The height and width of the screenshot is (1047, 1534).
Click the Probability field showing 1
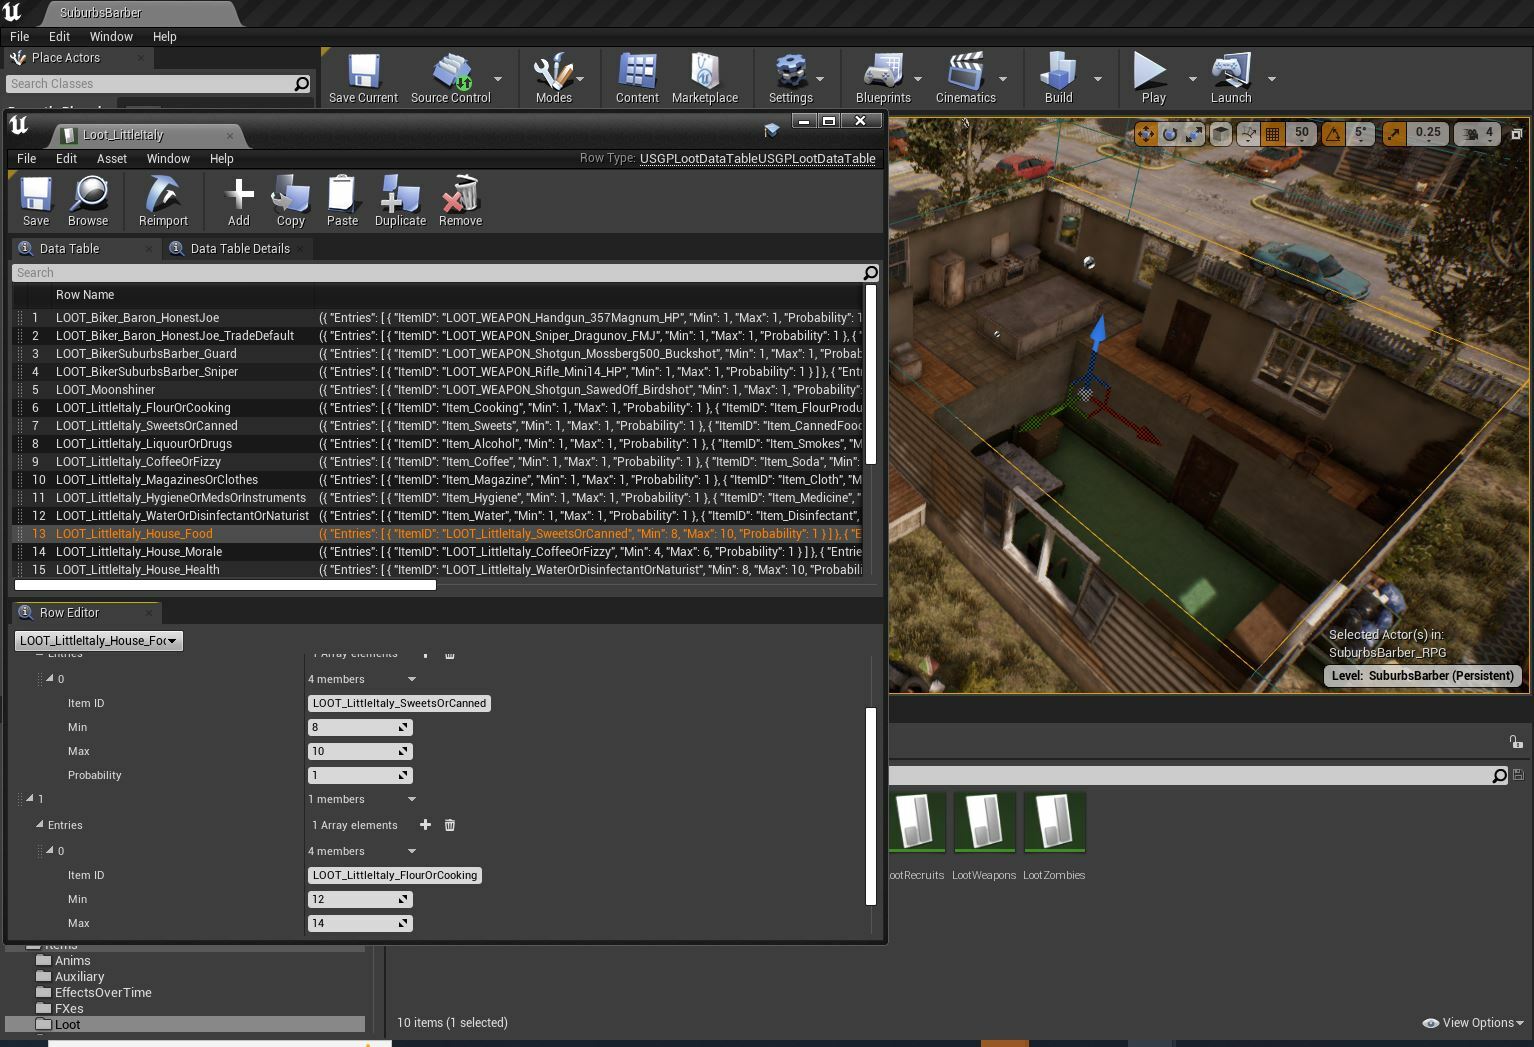360,775
